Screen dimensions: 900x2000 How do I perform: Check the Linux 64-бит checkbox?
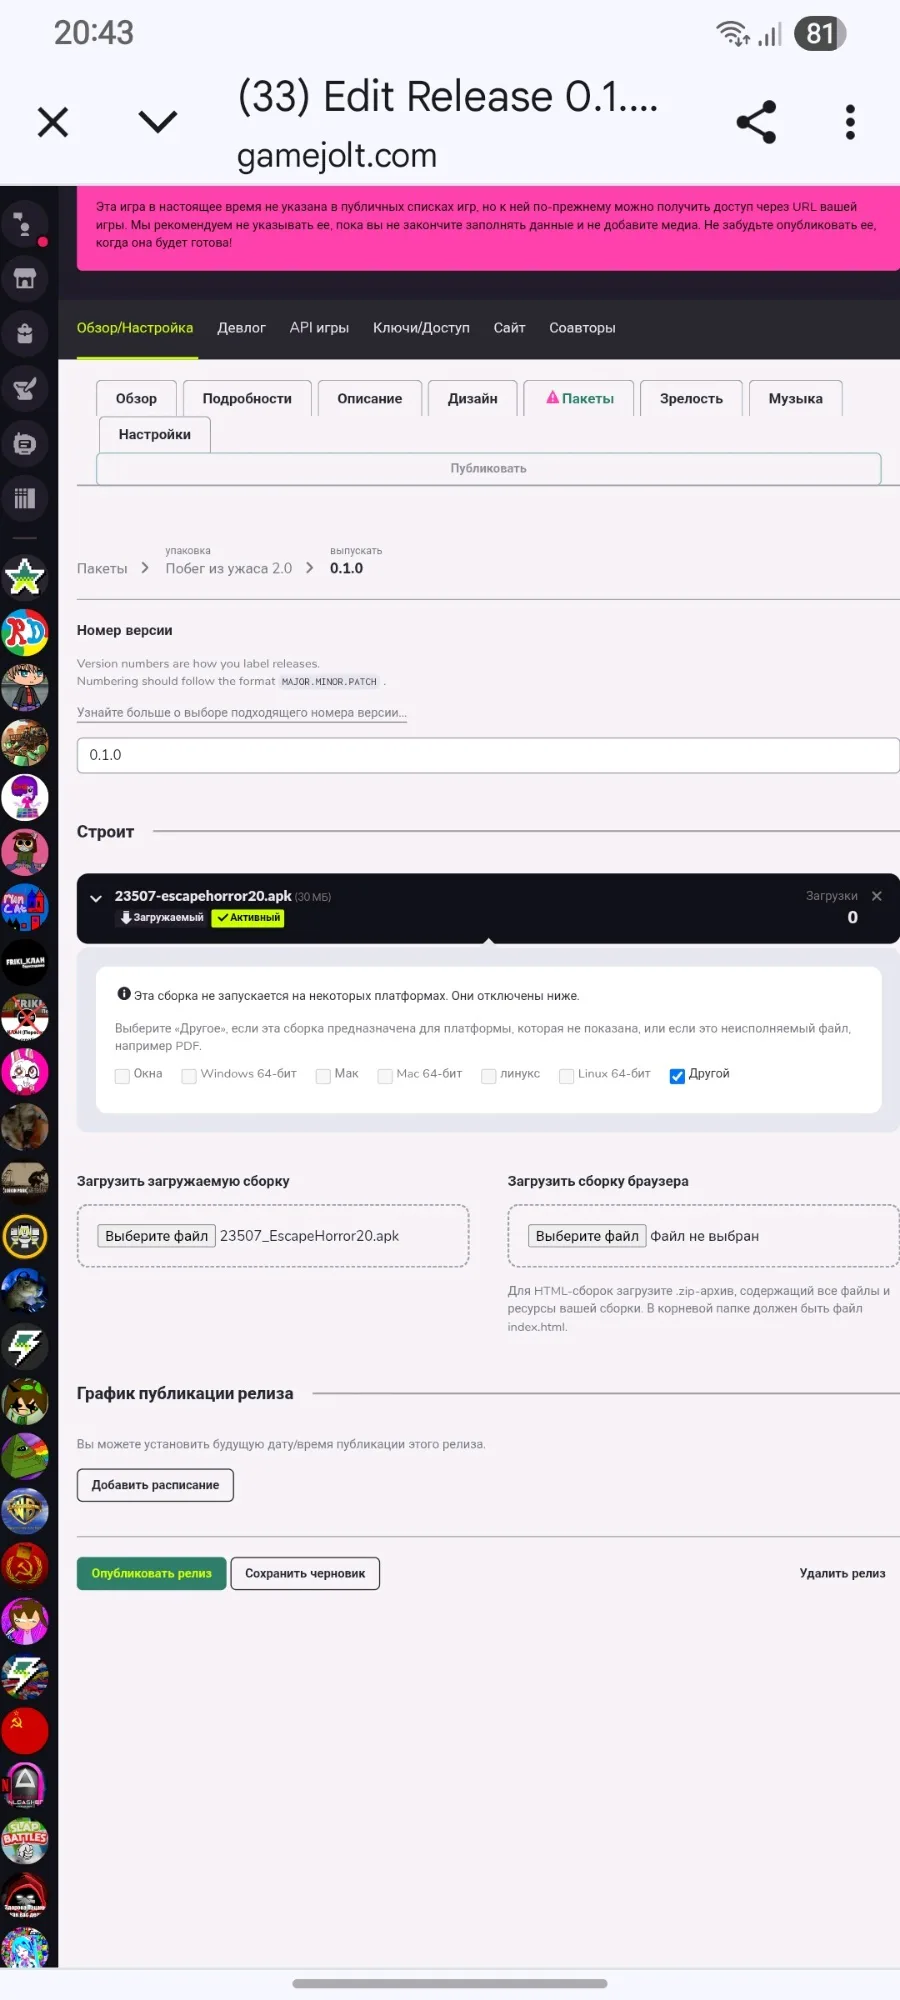566,1076
